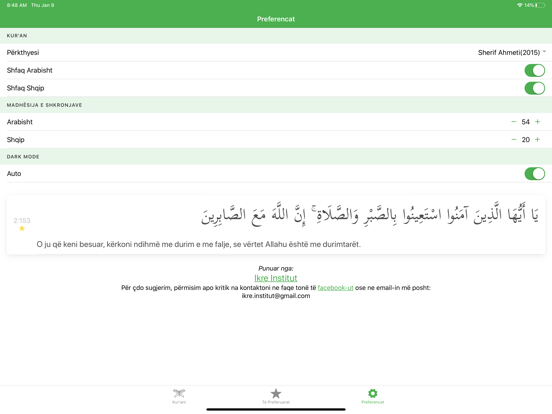The width and height of the screenshot is (552, 414).
Task: Click the DARK MODE section header
Action: click(x=23, y=157)
